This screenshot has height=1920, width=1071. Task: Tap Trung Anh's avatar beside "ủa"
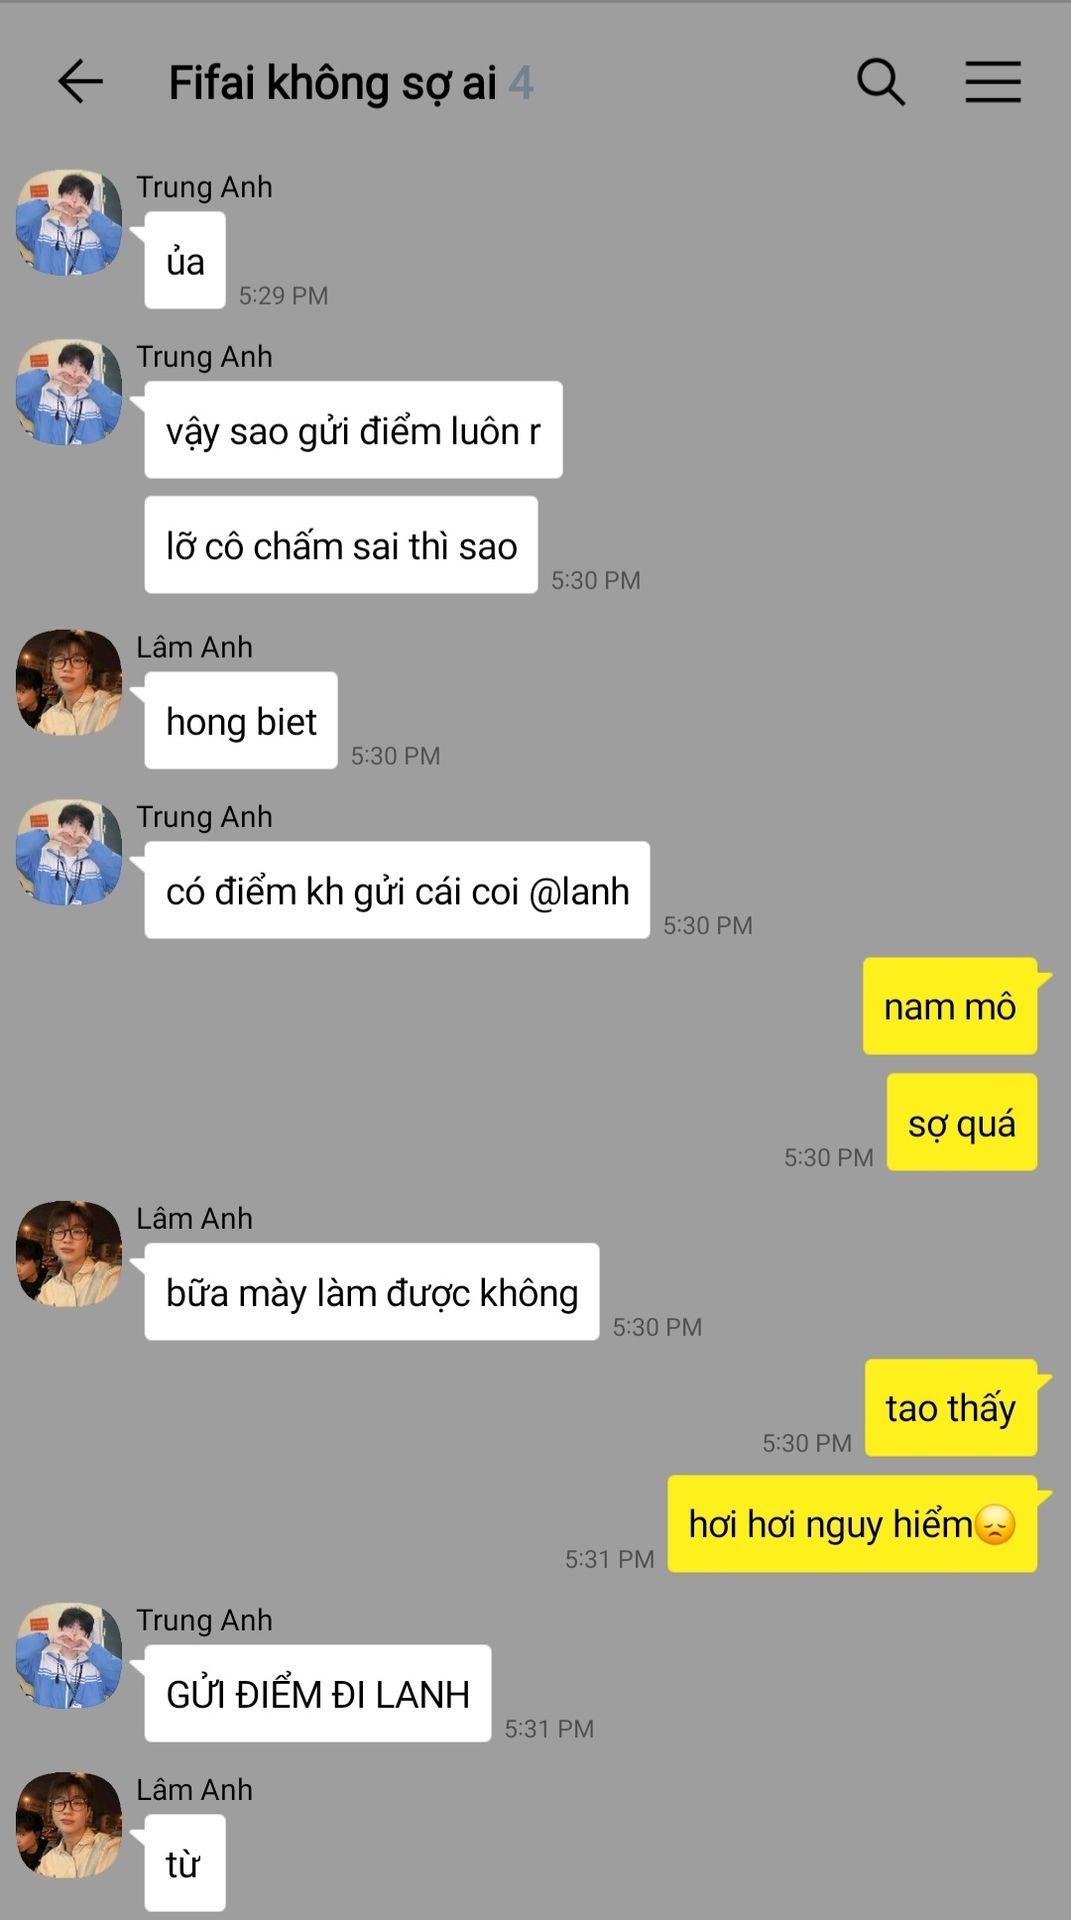69,222
